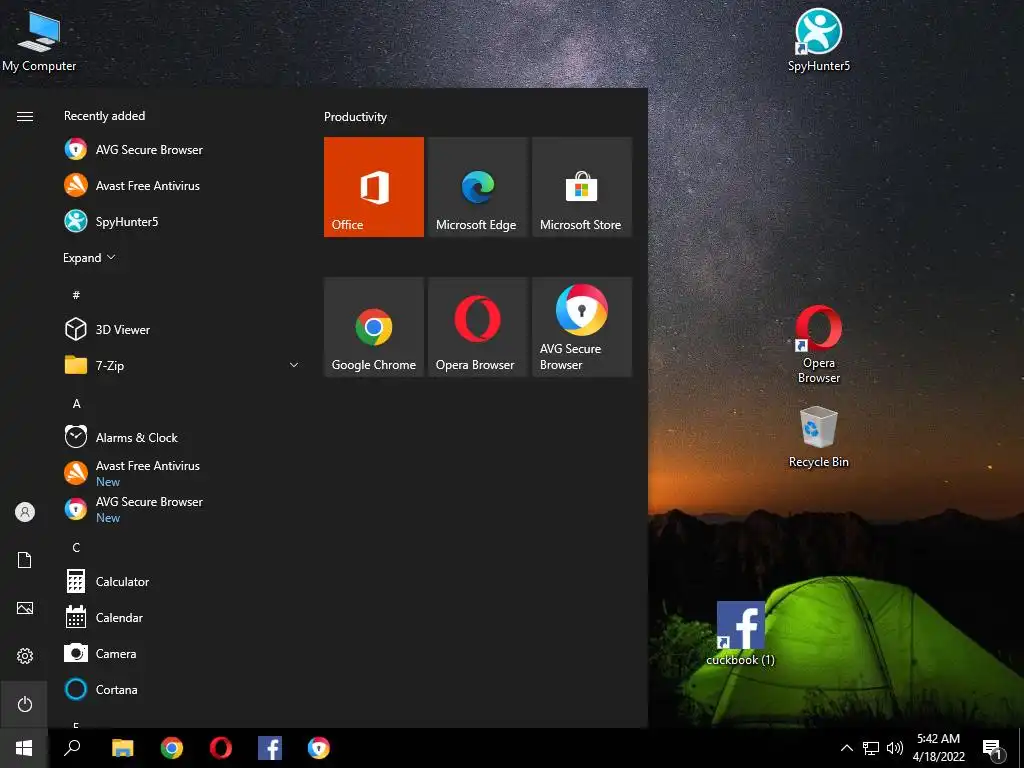Image resolution: width=1024 pixels, height=768 pixels.
Task: Launch the Google Chrome tile
Action: tap(374, 327)
